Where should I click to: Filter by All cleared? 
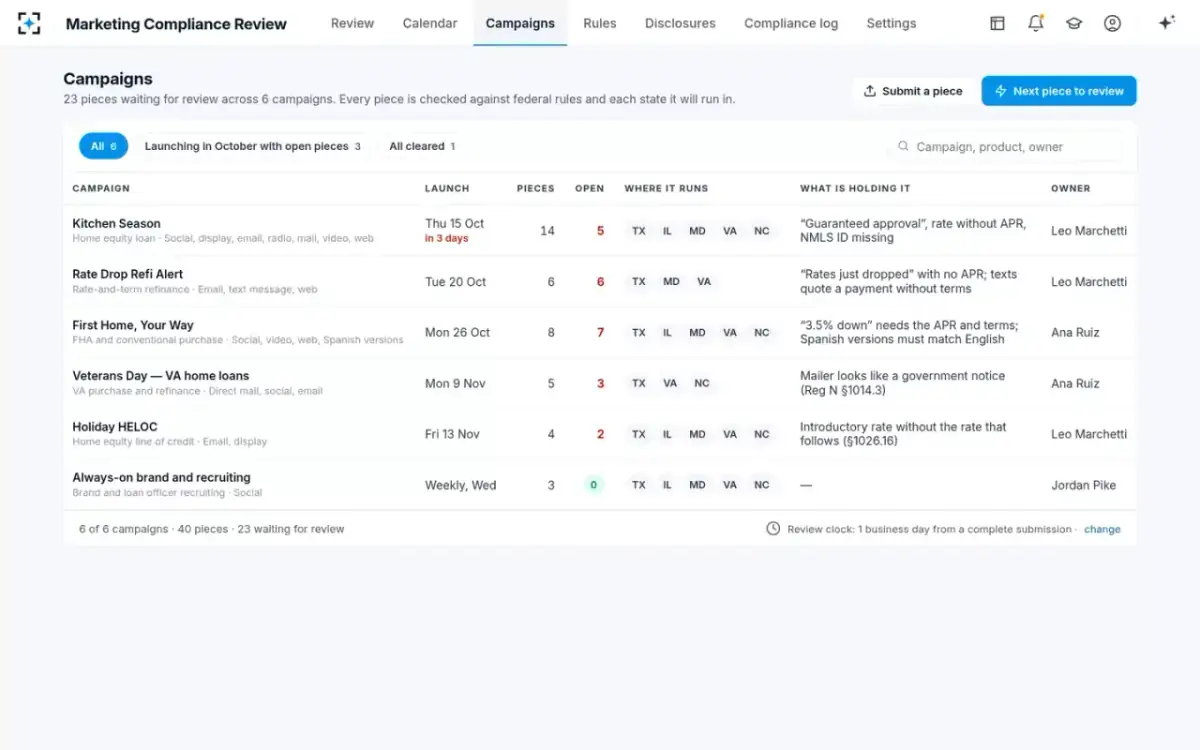pos(422,146)
